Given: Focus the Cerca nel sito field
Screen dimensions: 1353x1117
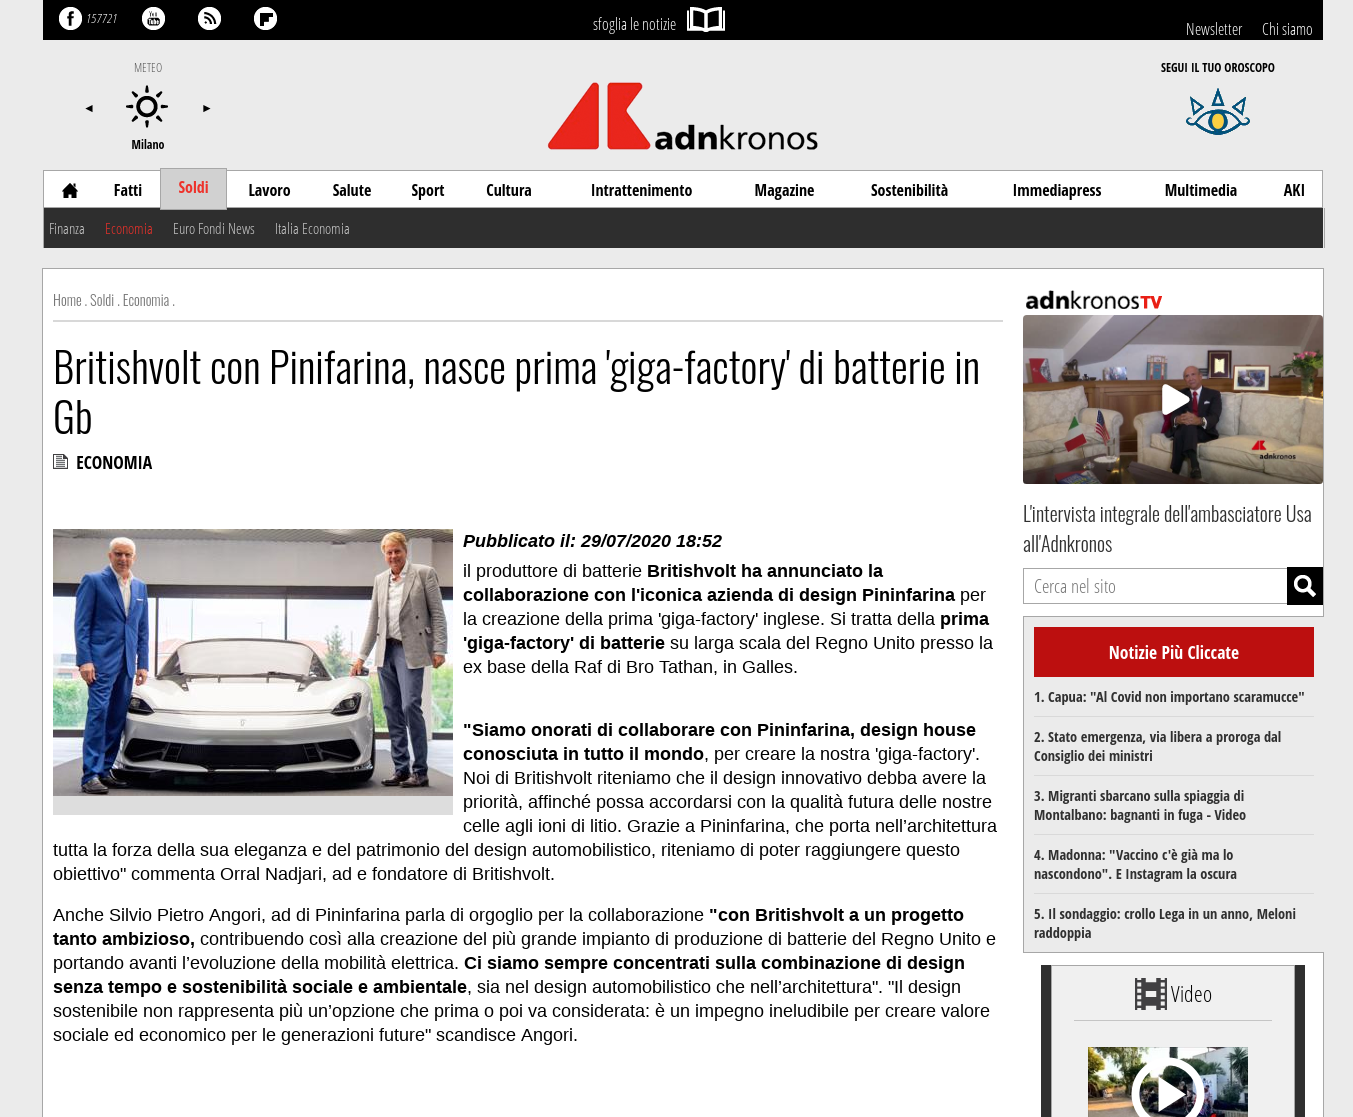Looking at the screenshot, I should click(1155, 586).
